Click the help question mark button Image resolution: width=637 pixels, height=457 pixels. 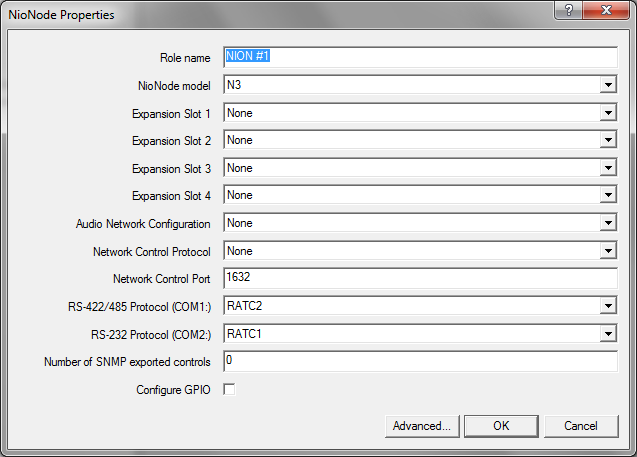568,10
